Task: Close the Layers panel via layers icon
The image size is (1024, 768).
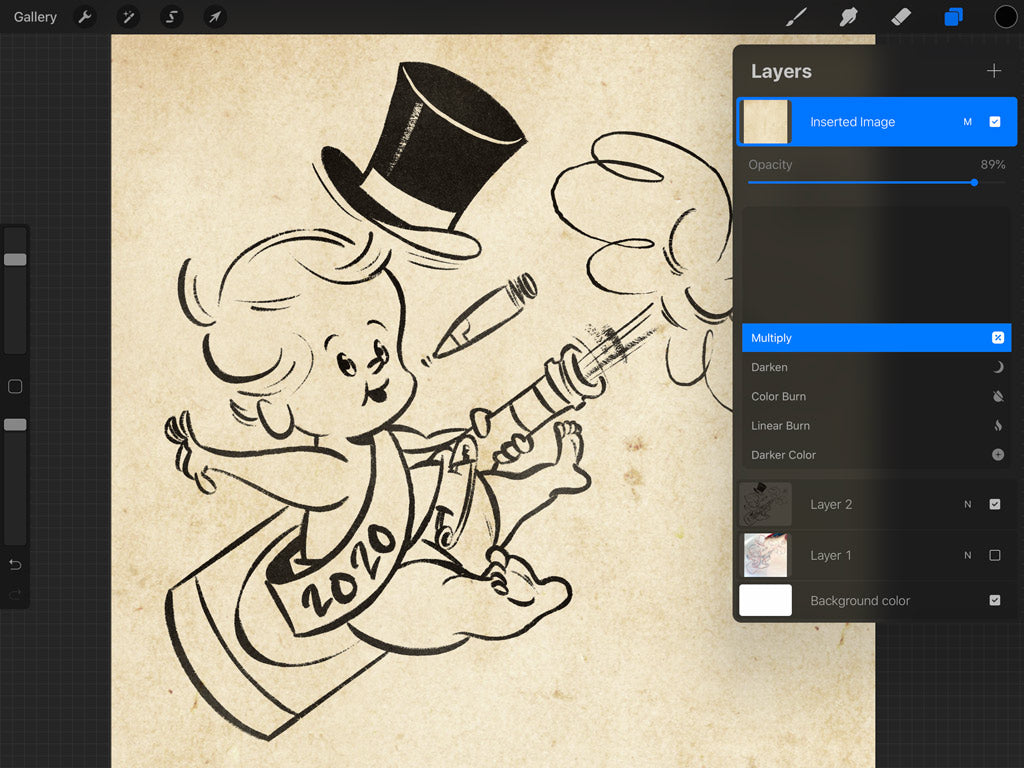Action: (953, 17)
